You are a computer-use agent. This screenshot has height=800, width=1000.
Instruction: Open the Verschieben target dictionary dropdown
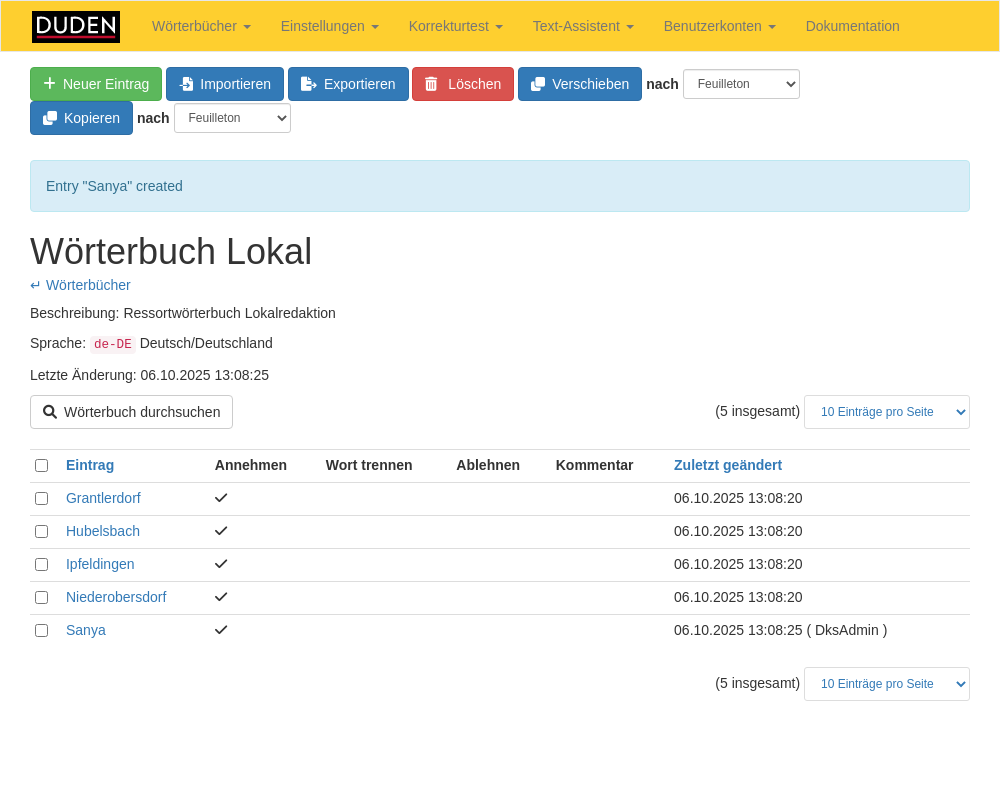pyautogui.click(x=741, y=84)
